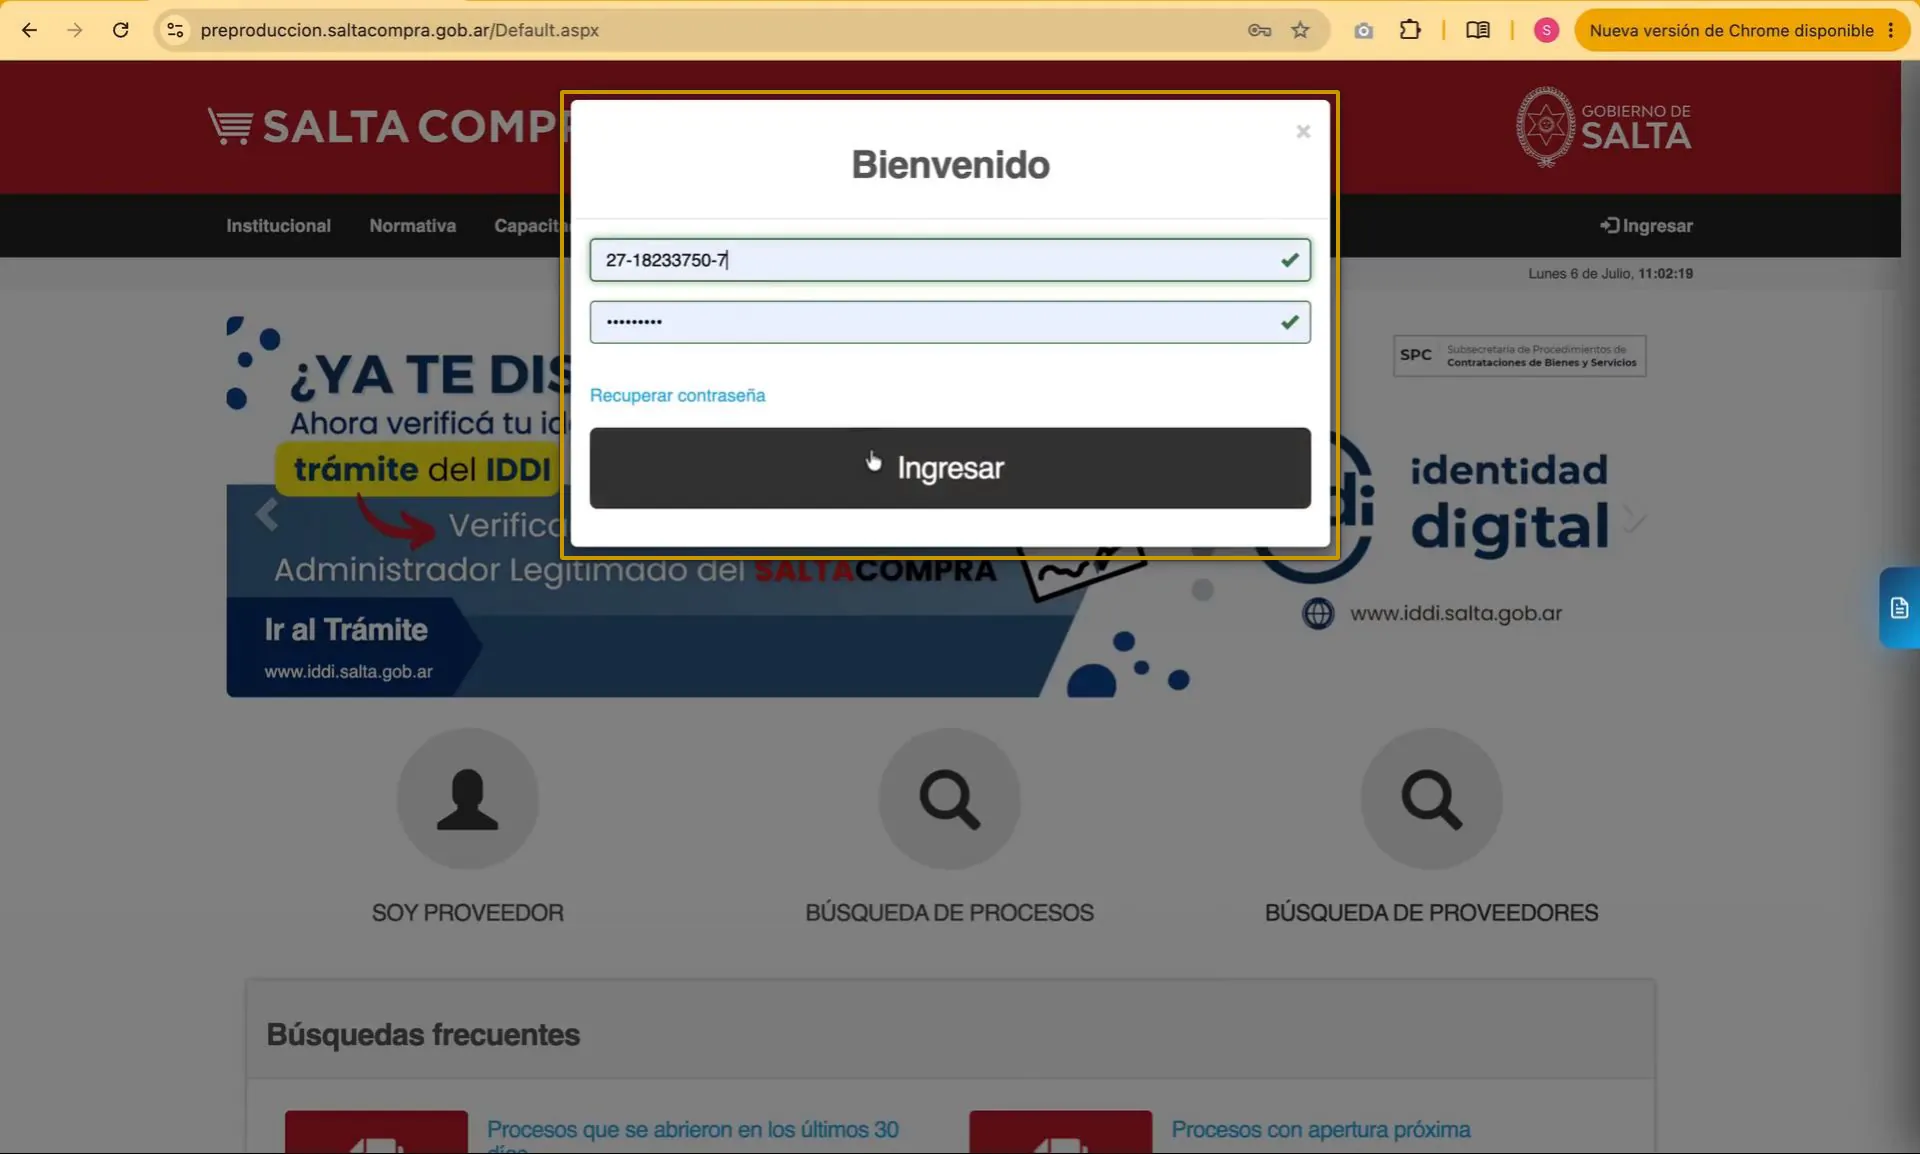Go to previous carousel slide arrow
Screen dimensions: 1920x1154
266,515
